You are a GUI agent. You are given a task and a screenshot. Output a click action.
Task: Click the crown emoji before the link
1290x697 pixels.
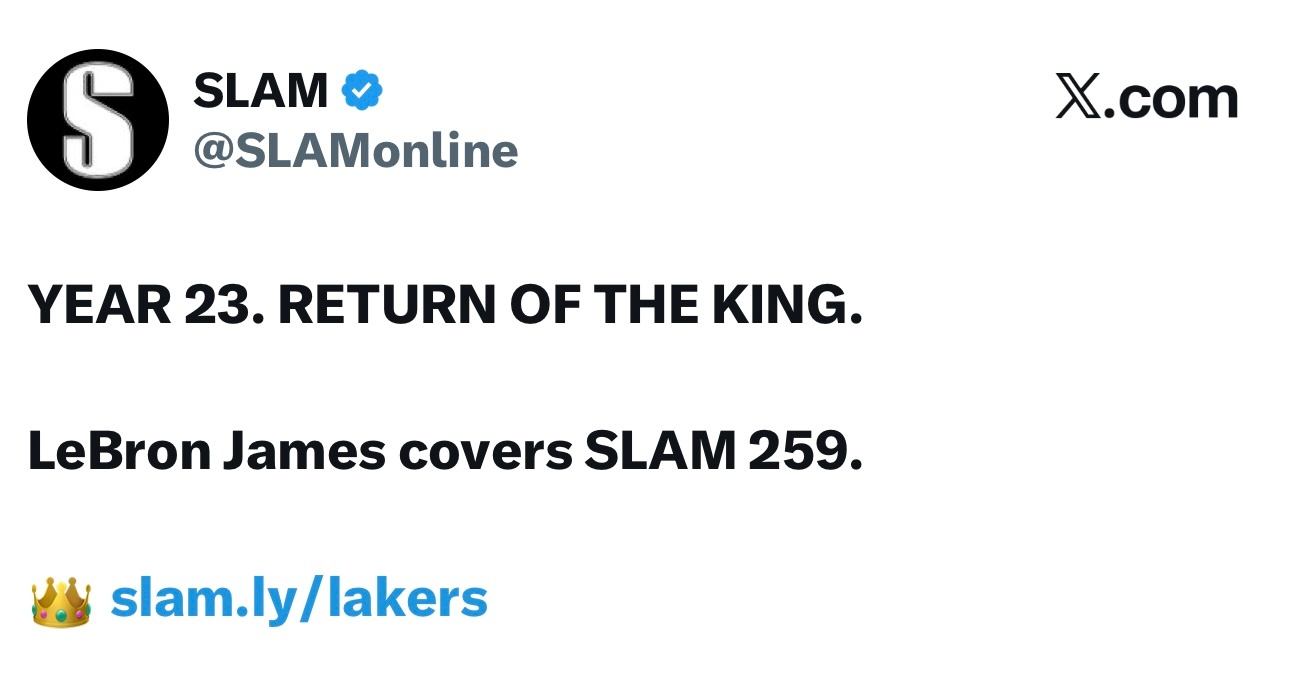tap(61, 600)
